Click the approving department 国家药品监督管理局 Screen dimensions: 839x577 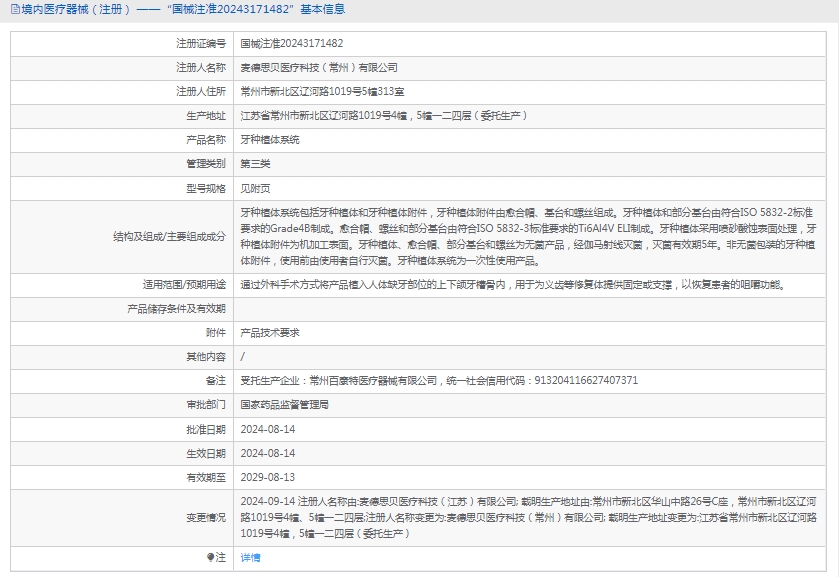tap(285, 404)
